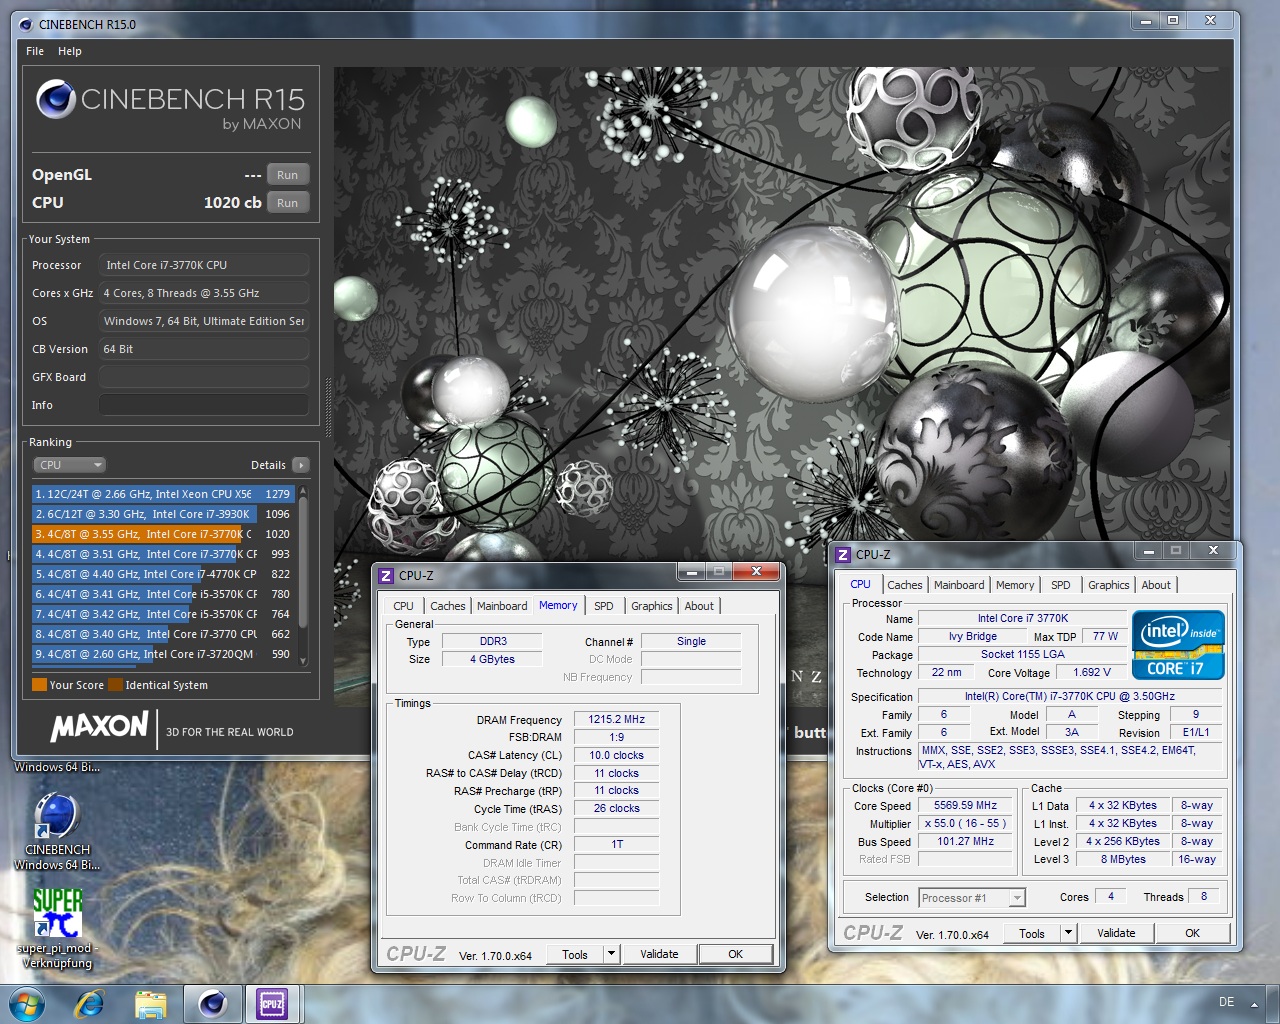Select Cinebench taskbar icon
Screen dimensions: 1280x1024
coord(212,1003)
